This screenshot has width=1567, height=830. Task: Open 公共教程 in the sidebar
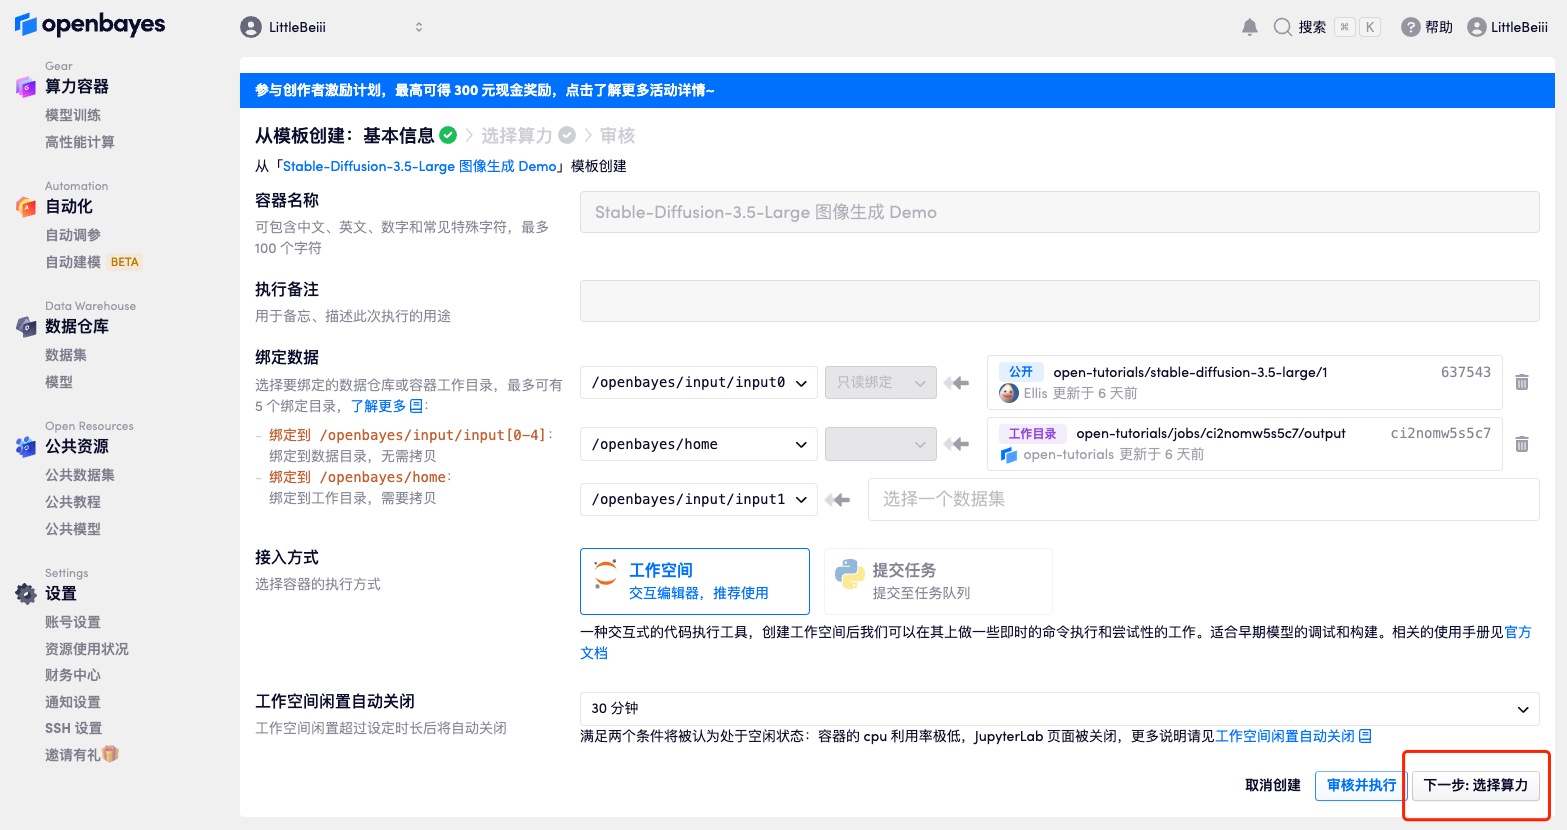[73, 502]
